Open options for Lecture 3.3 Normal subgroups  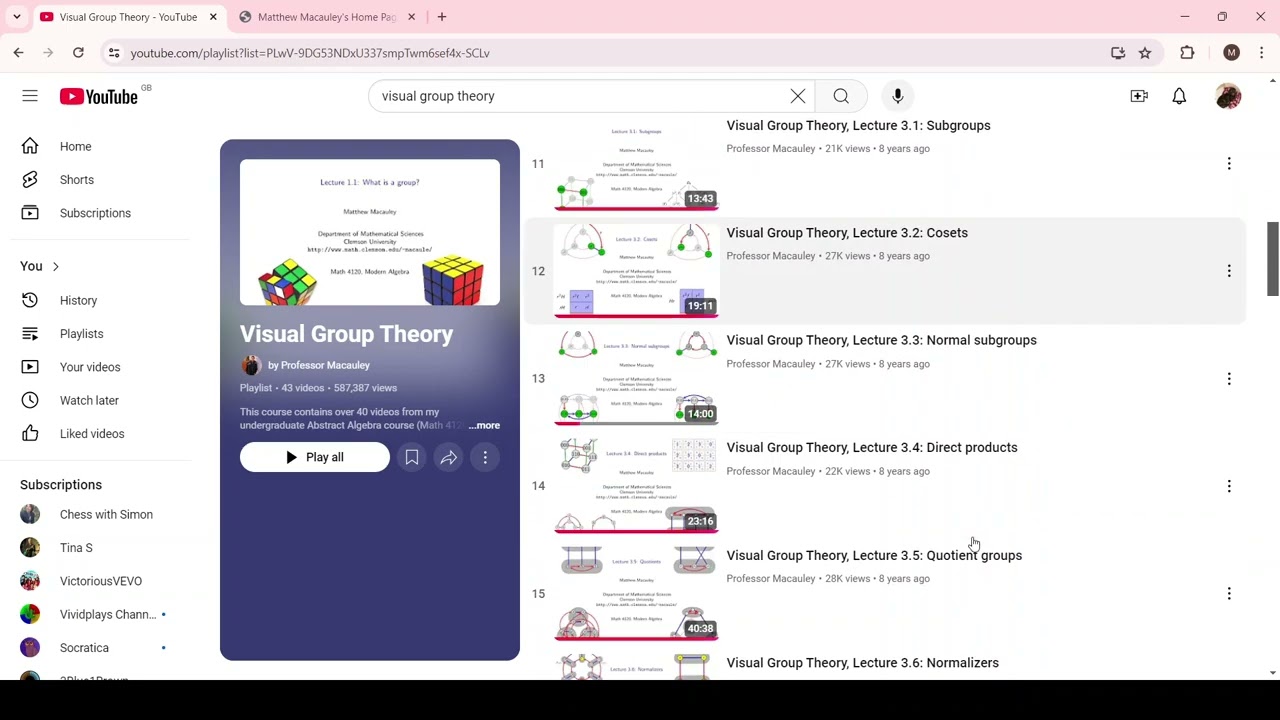tap(1229, 378)
